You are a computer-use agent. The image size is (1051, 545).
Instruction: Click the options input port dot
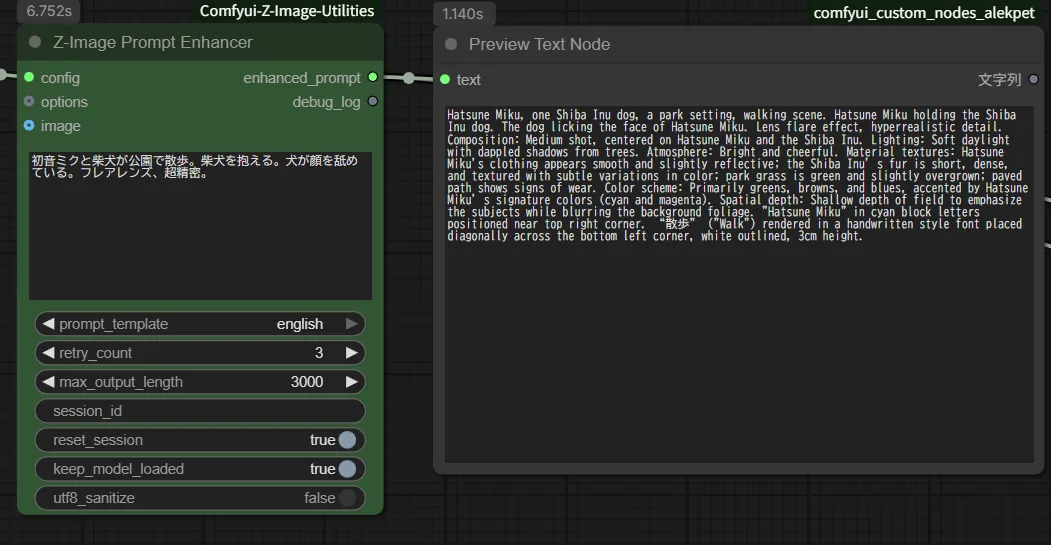pyautogui.click(x=29, y=102)
